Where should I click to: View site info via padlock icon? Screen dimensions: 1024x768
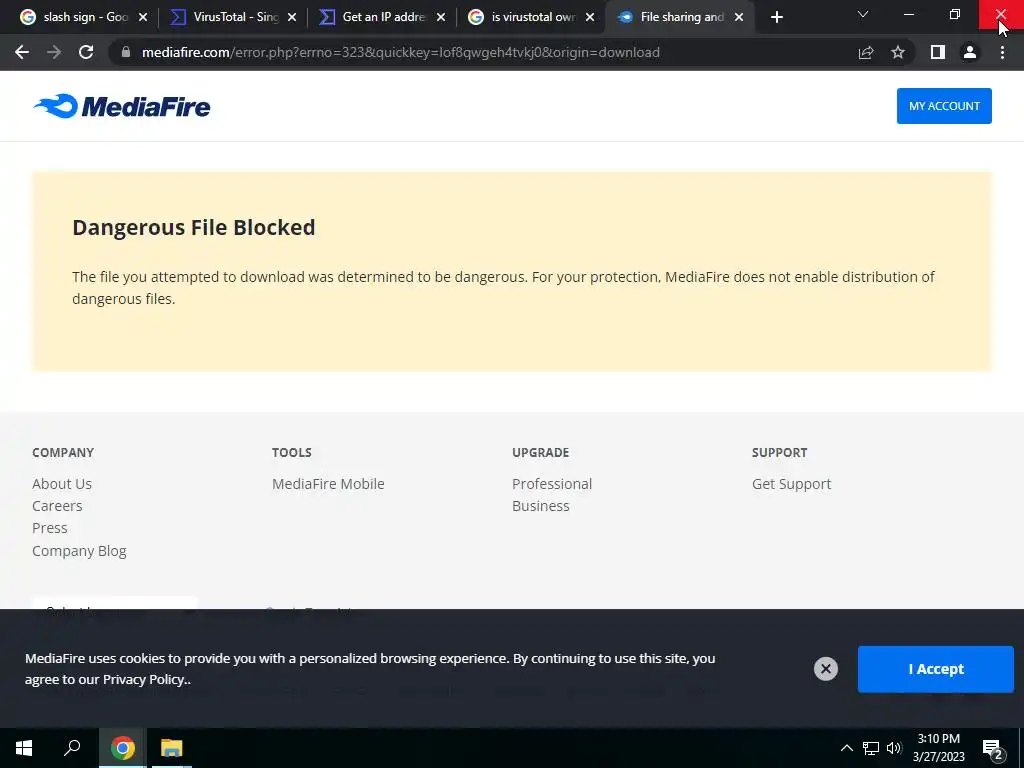(126, 52)
